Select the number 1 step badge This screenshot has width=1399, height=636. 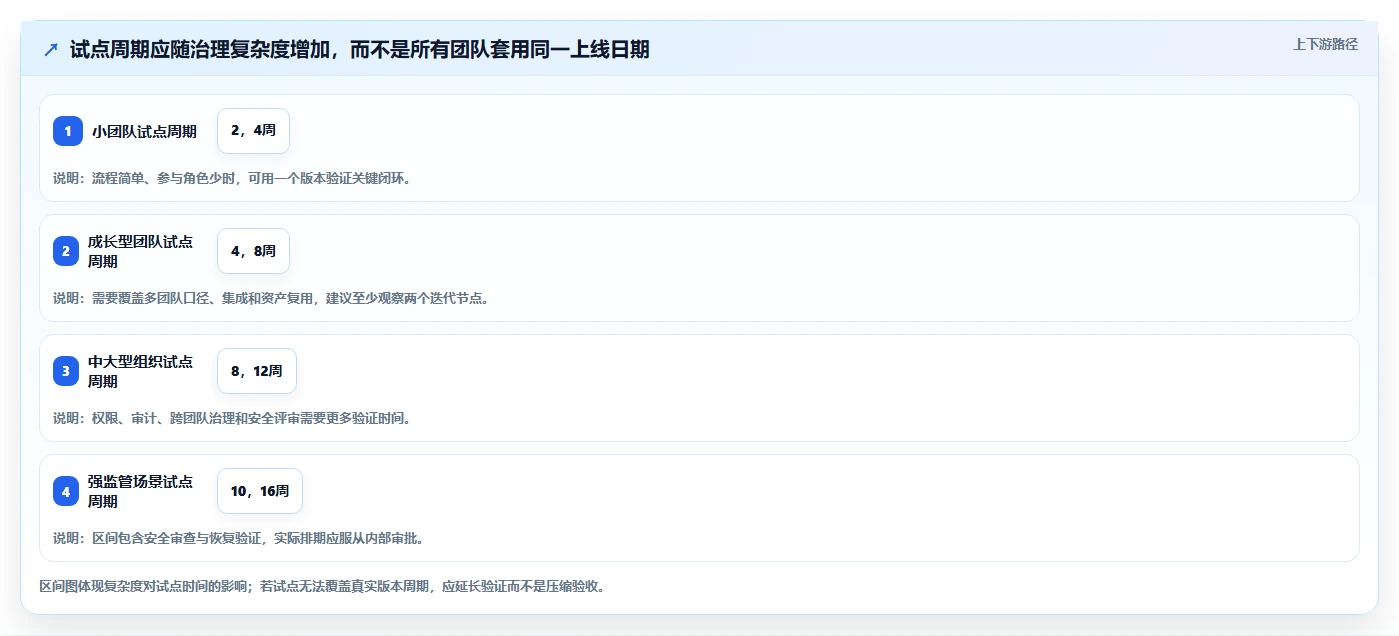click(x=68, y=131)
